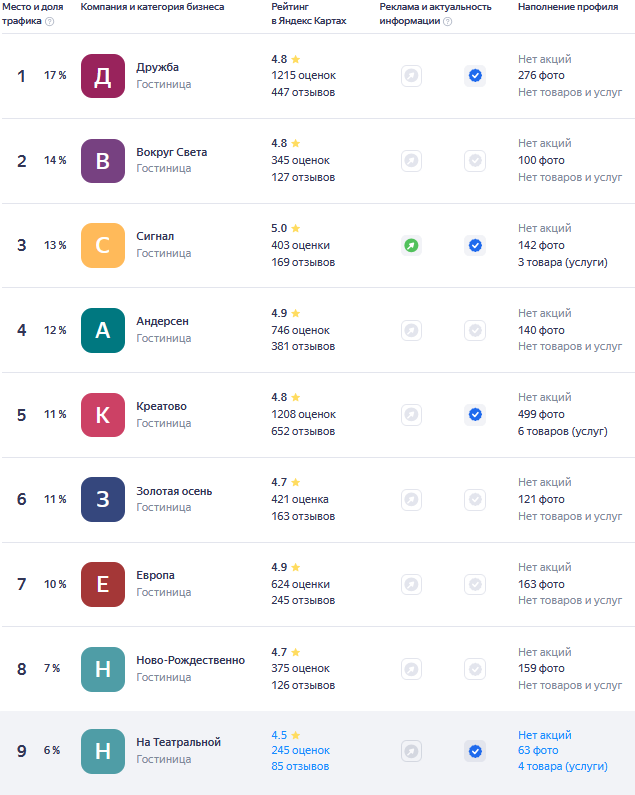Viewport: 635px width, 795px height.
Task: Click the '4 товара (услуги)' link
Action: coord(562,767)
